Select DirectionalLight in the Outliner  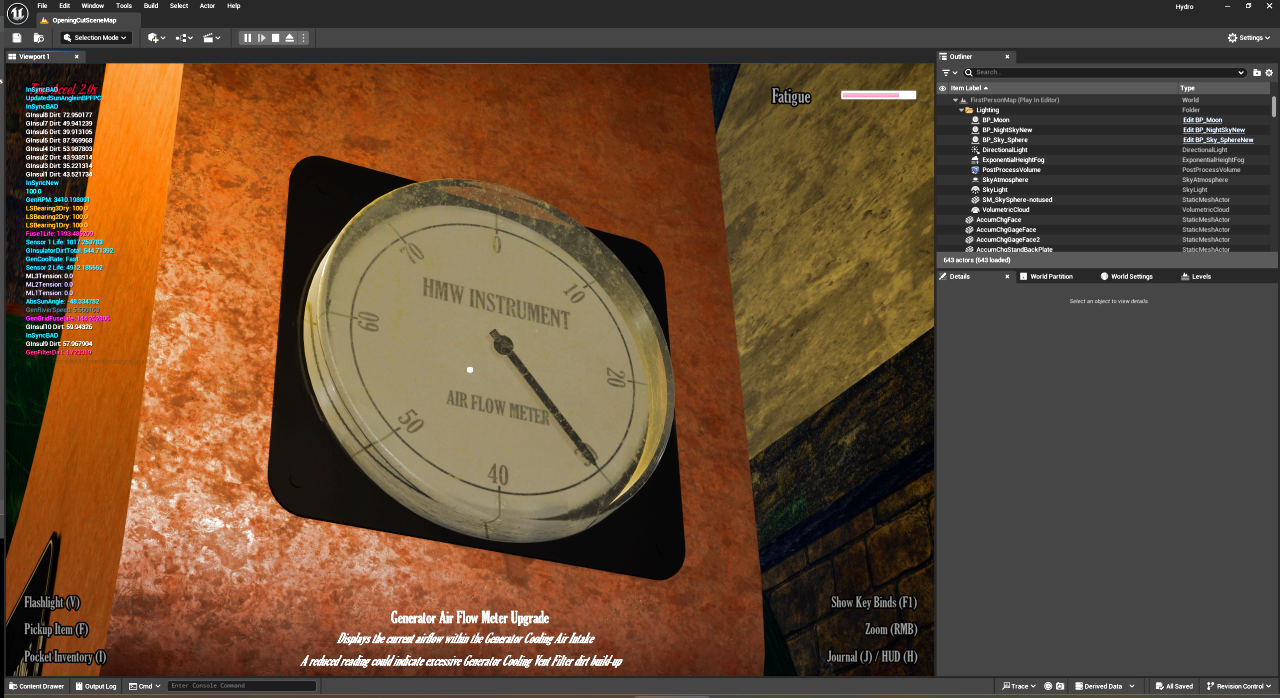(x=1005, y=150)
